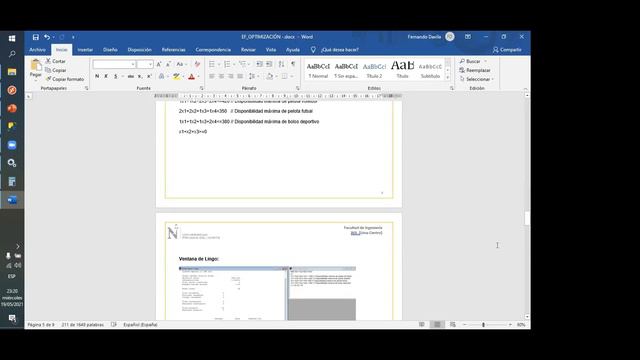
Task: Open Windows Start menu
Action: (x=12, y=38)
